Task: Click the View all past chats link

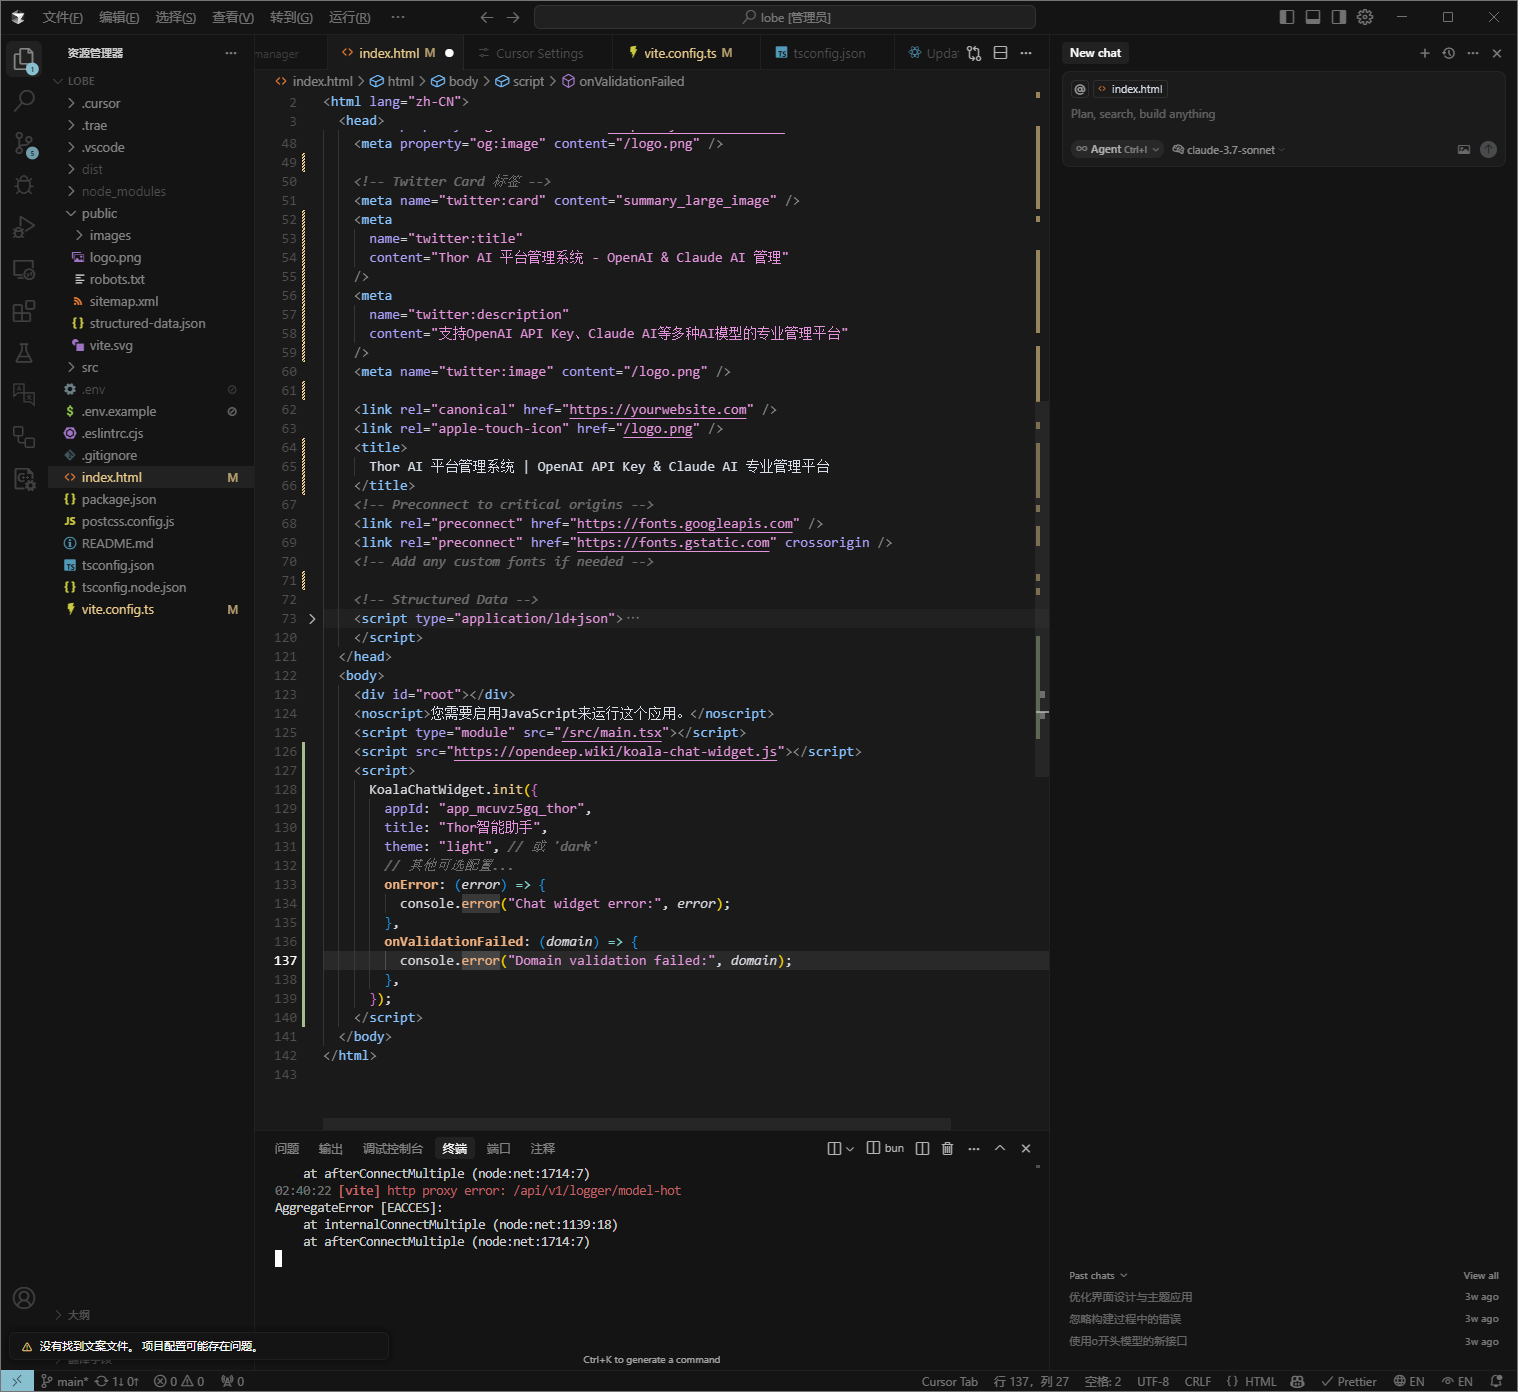Action: (x=1480, y=1275)
